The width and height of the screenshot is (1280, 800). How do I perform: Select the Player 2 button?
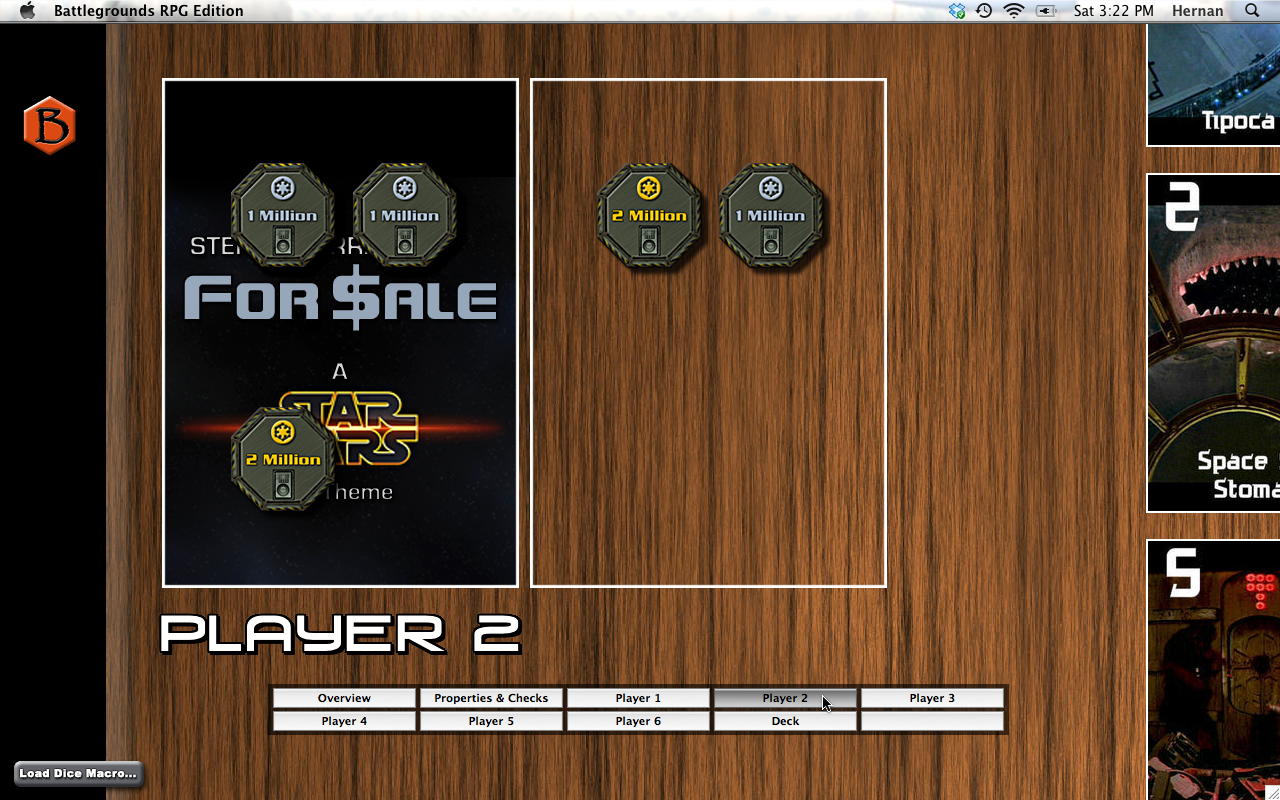(x=785, y=698)
